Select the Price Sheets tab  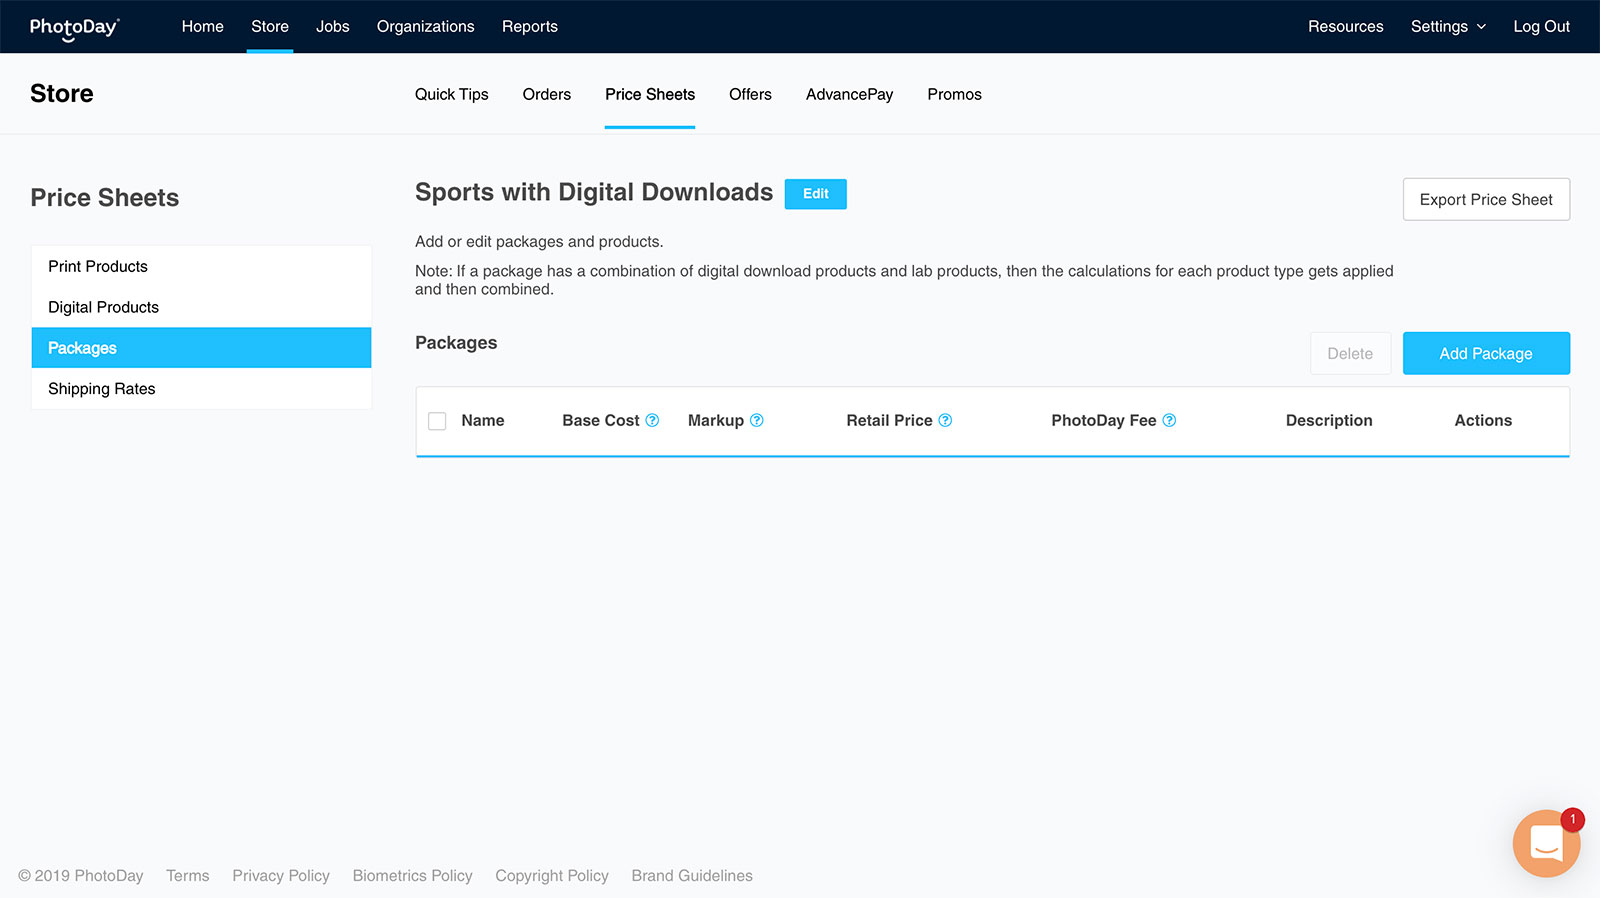[650, 95]
